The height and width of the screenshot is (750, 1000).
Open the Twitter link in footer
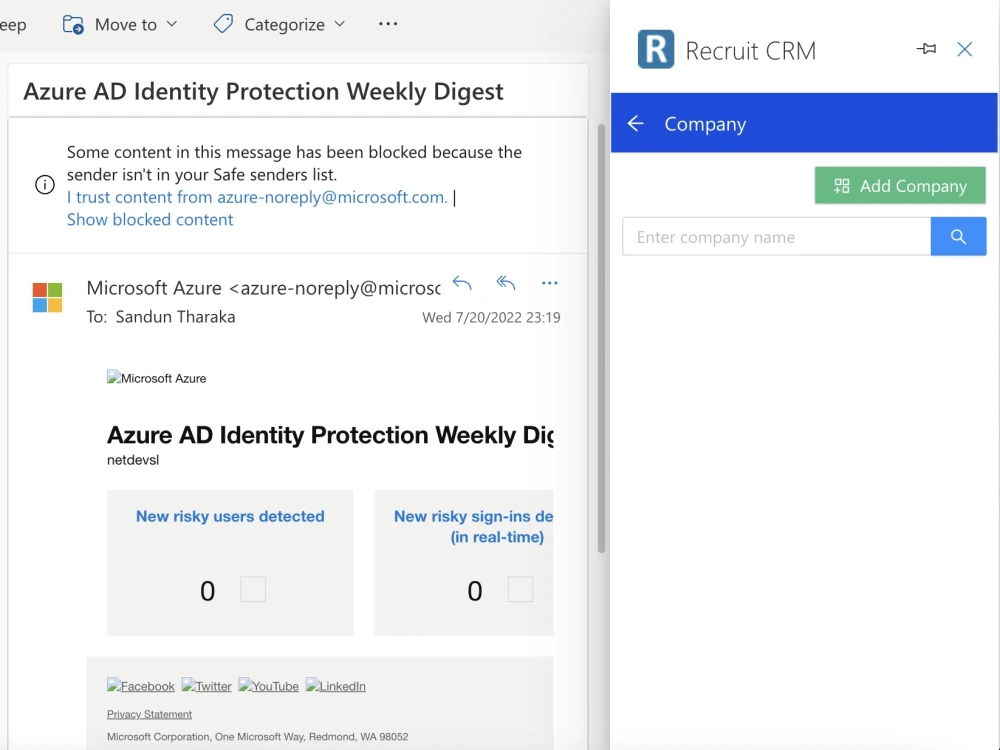click(x=207, y=686)
